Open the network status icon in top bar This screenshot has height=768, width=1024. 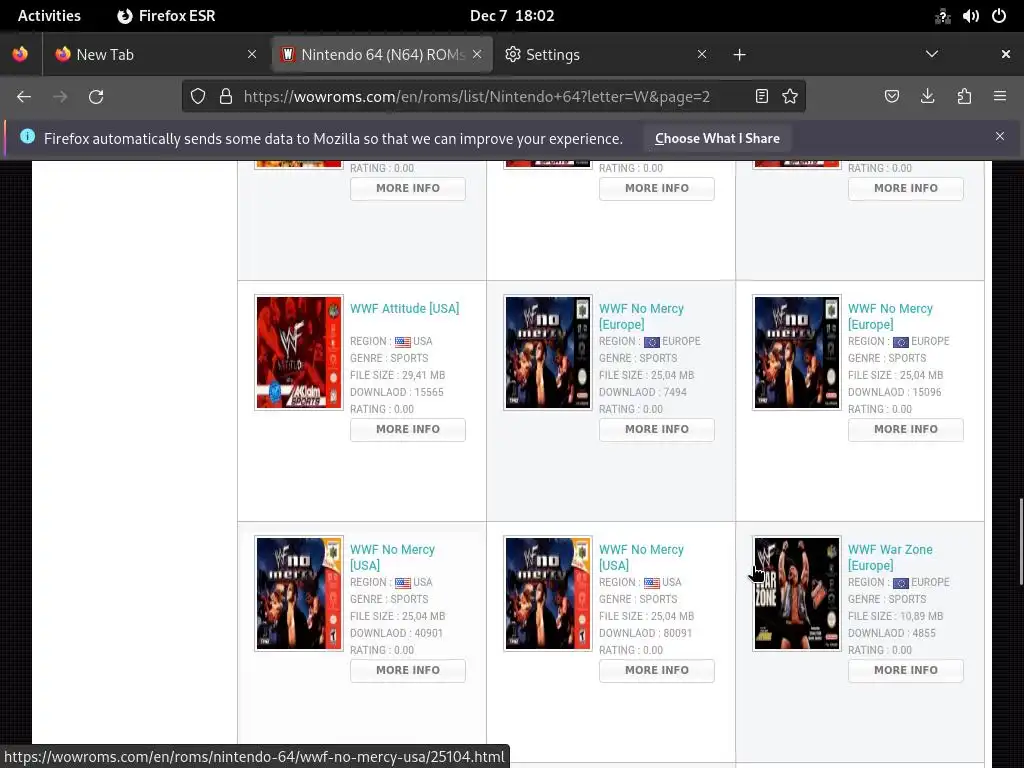pos(942,16)
